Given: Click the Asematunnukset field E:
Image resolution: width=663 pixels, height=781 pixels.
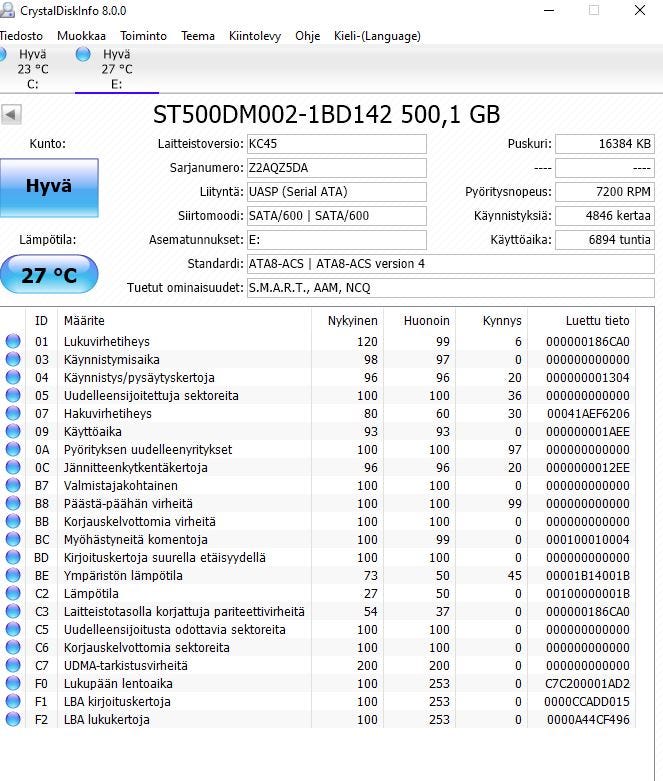Looking at the screenshot, I should pyautogui.click(x=337, y=240).
